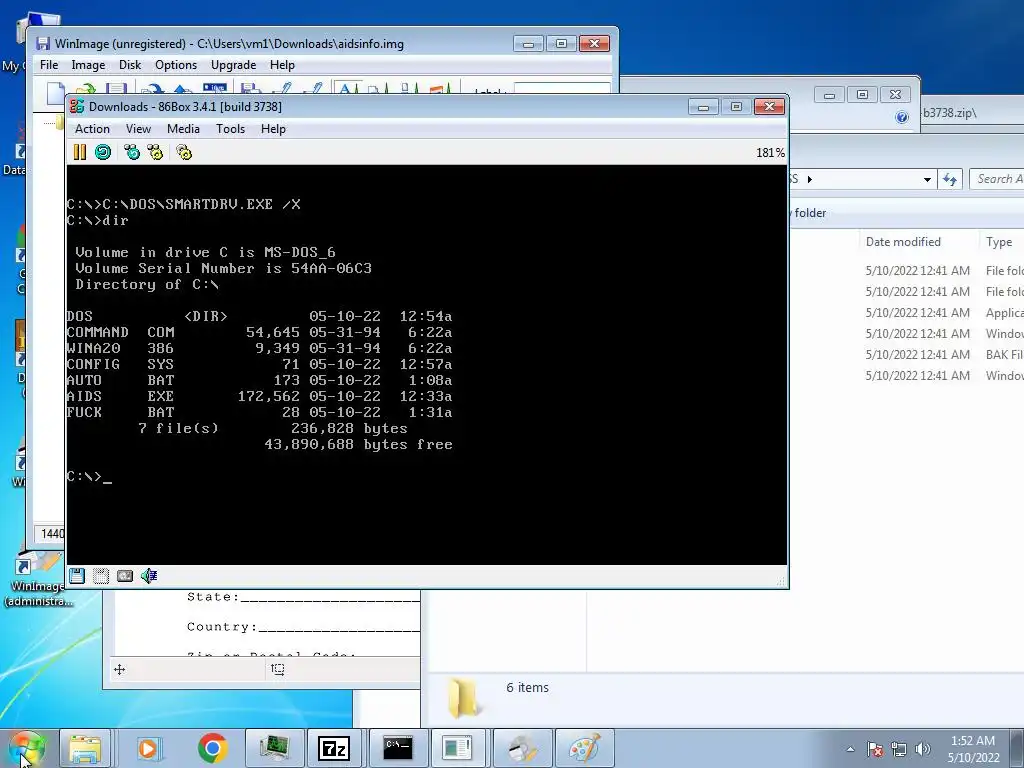Image resolution: width=1024 pixels, height=768 pixels.
Task: Send Ctrl+Alt+Del via 86Box toolbar
Action: coord(132,152)
